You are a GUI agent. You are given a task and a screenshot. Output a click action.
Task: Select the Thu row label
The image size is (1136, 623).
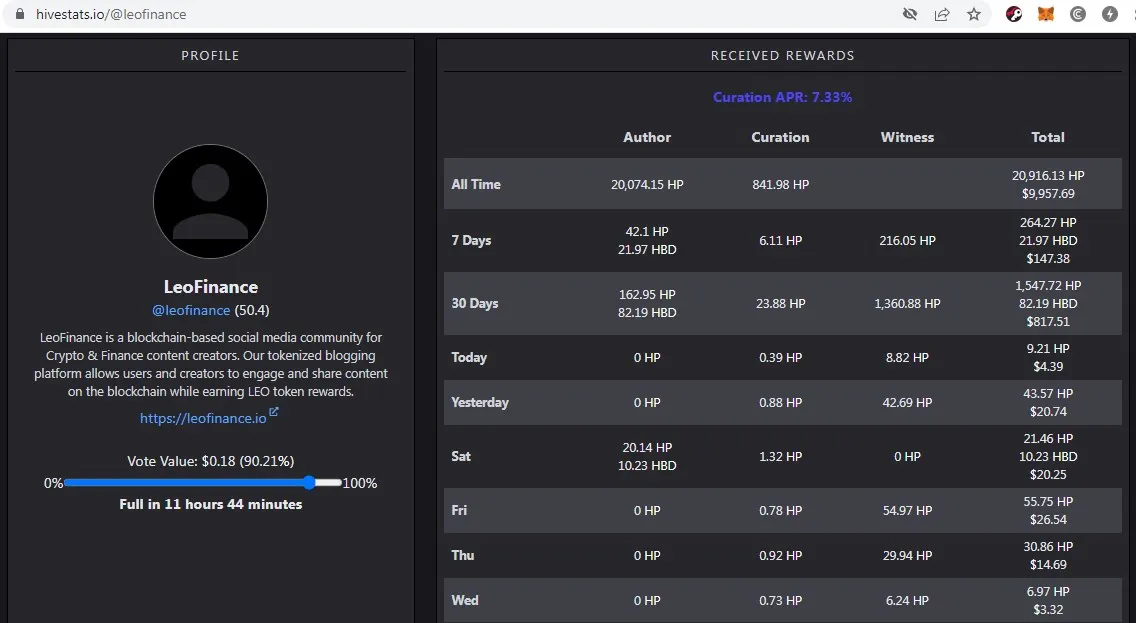463,555
